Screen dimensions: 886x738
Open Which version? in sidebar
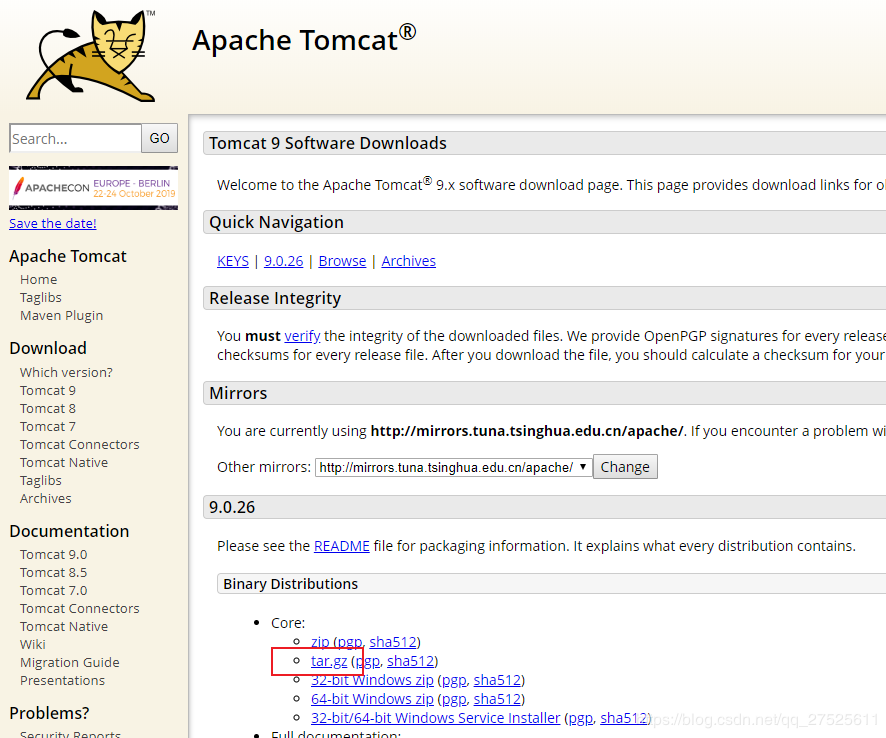tap(66, 373)
